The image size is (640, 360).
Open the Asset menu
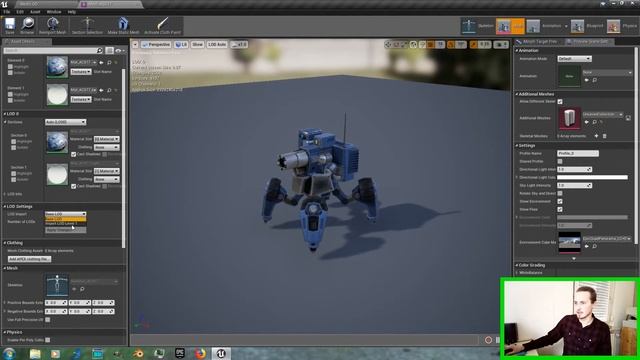coord(35,12)
